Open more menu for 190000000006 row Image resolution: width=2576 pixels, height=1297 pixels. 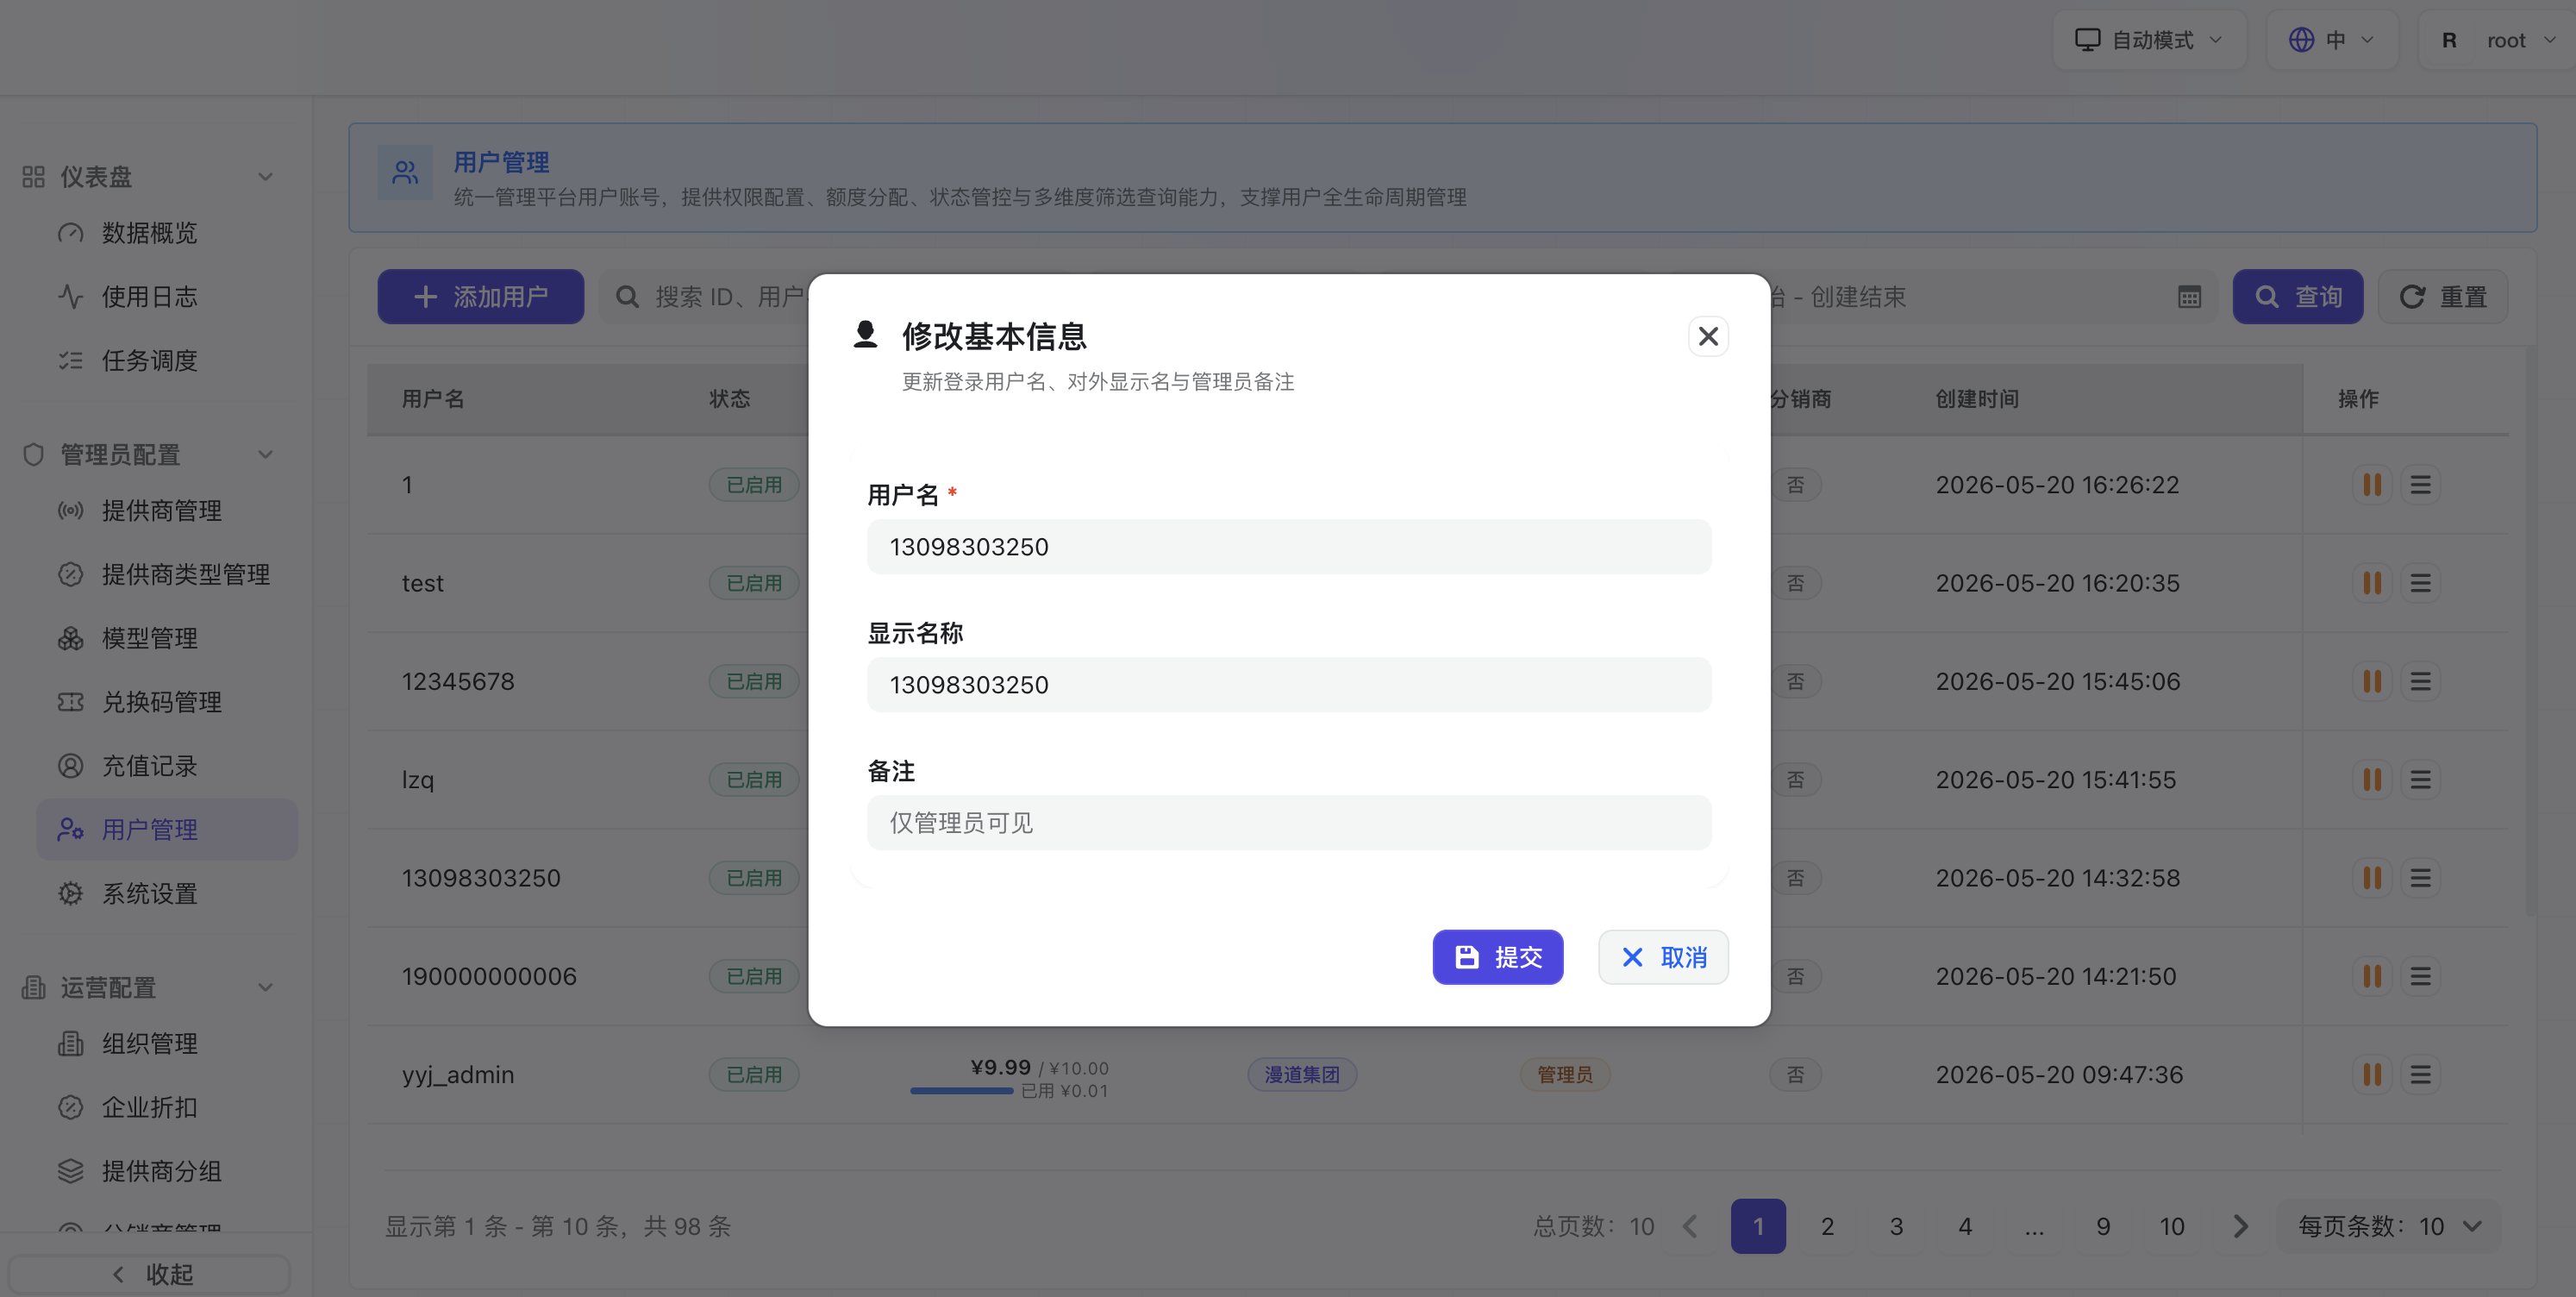click(2420, 977)
